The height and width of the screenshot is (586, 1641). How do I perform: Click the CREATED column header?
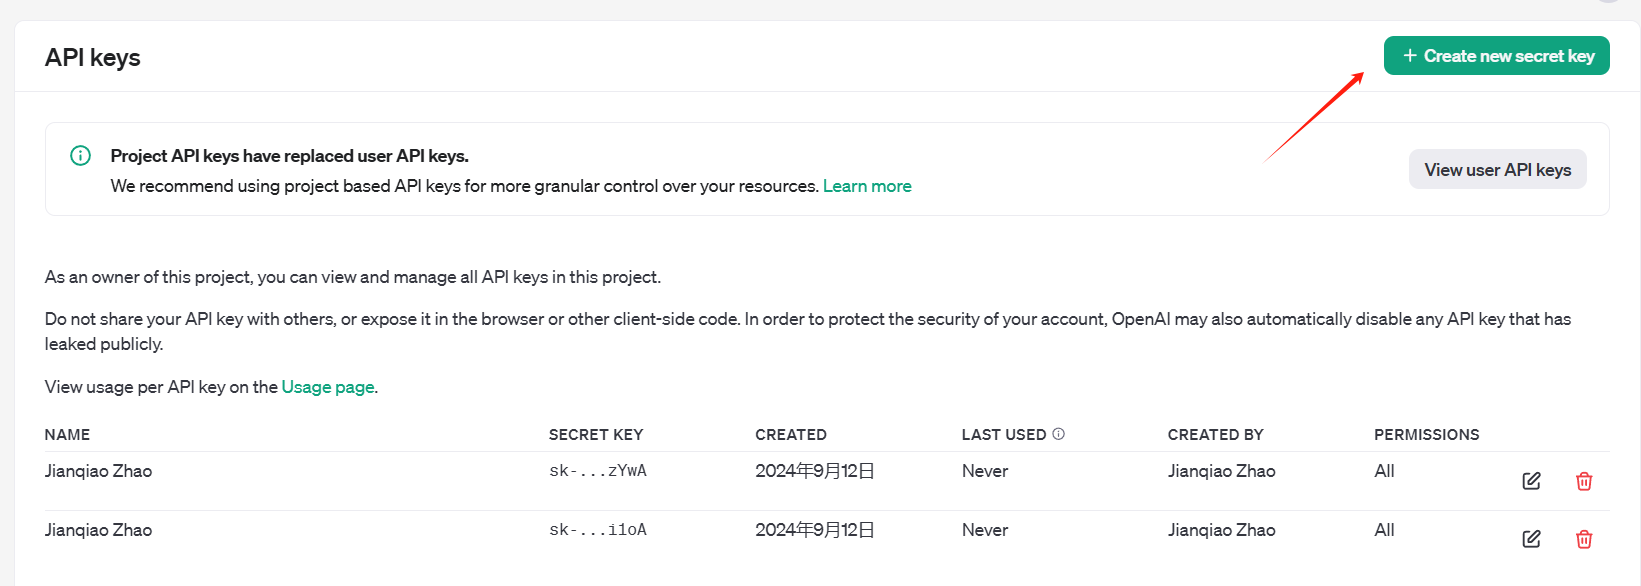[x=790, y=435]
